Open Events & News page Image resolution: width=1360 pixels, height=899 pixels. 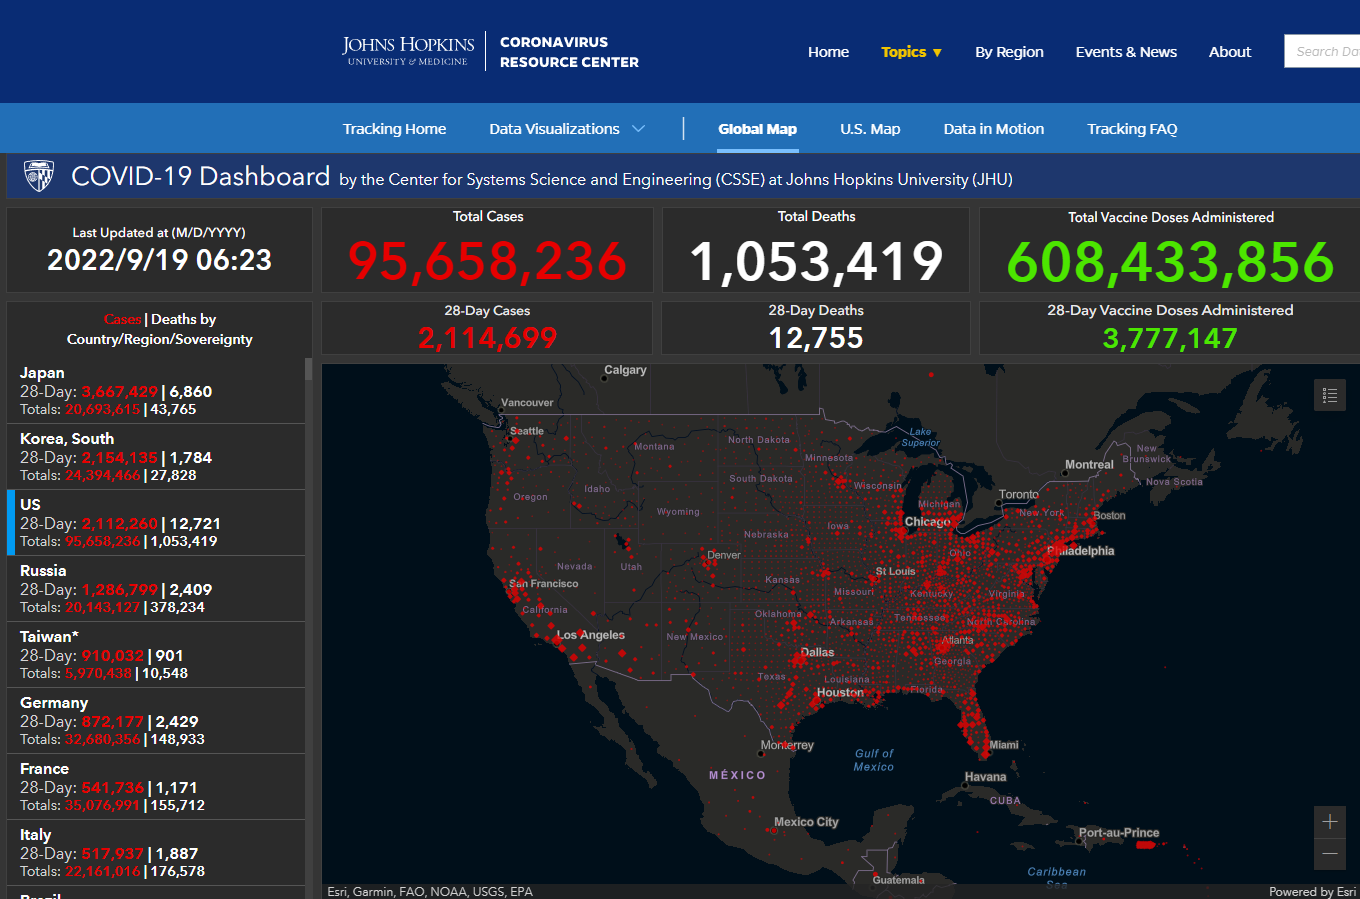point(1126,52)
